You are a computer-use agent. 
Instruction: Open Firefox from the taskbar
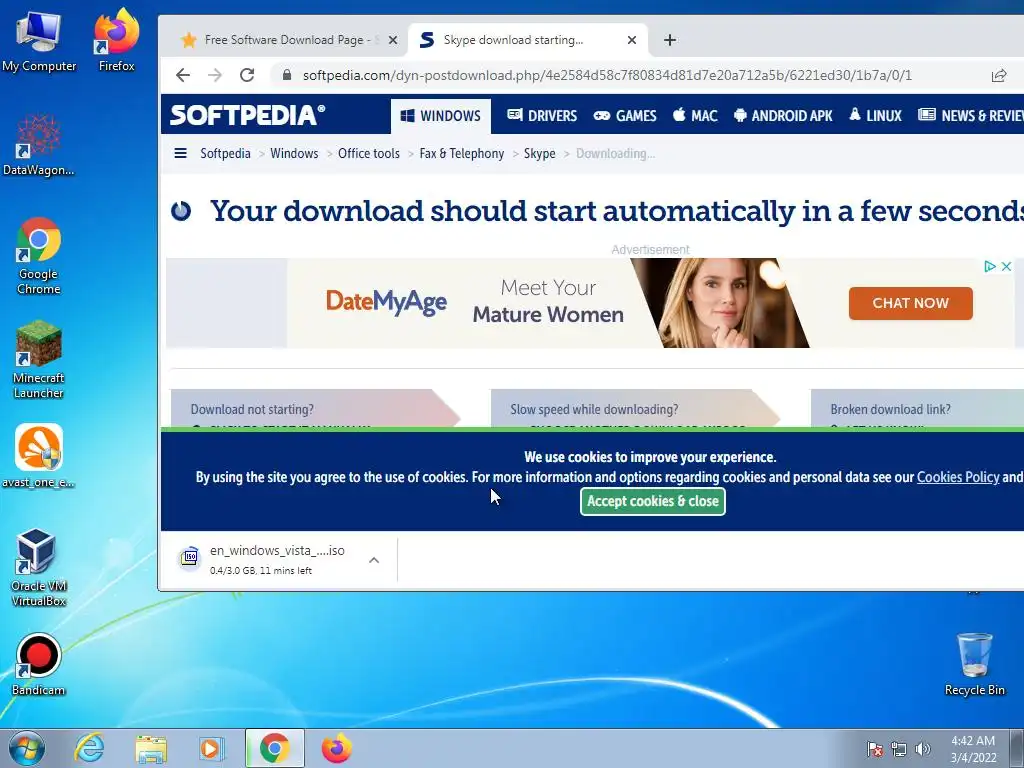click(x=336, y=748)
